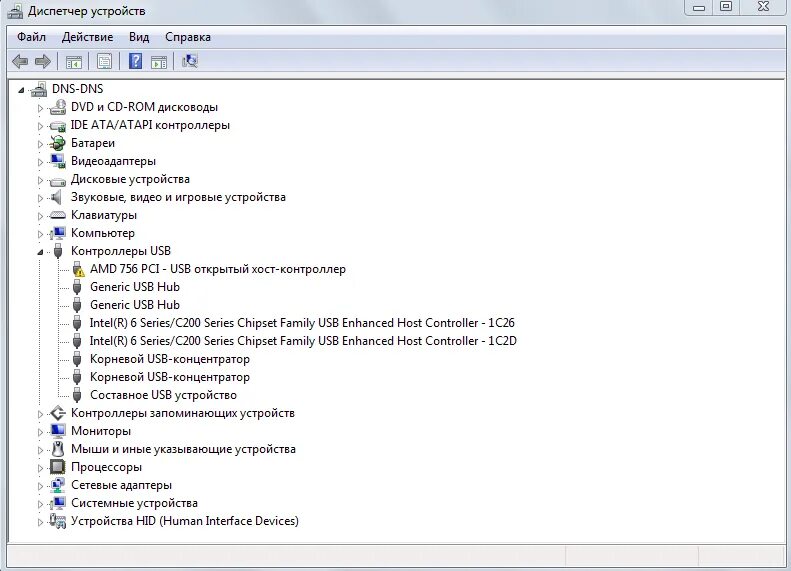The width and height of the screenshot is (791, 571).
Task: Open the Вид menu
Action: click(x=139, y=37)
